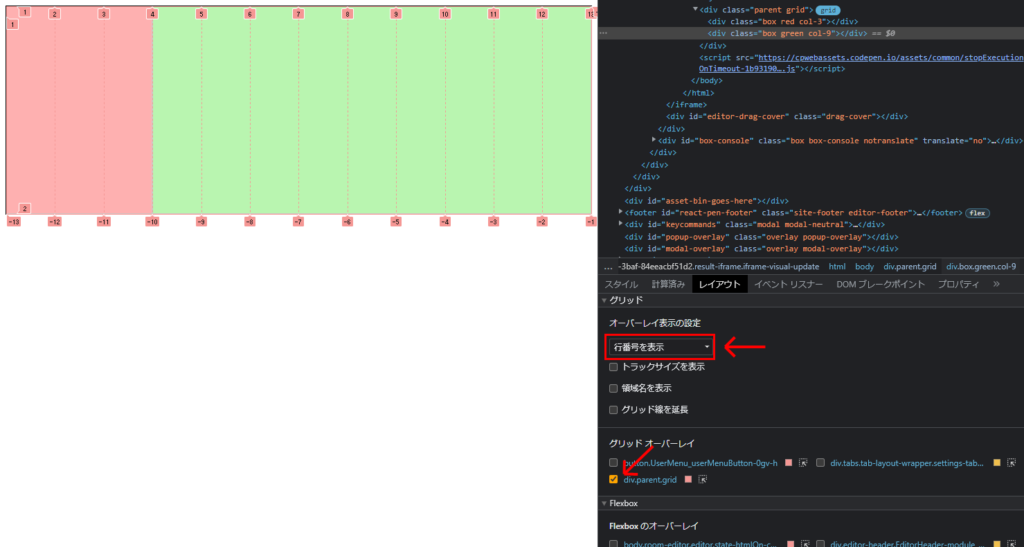Click div.parent.grid in the breadcrumb bar
Viewport: 1024px width, 547px height.
(910, 267)
